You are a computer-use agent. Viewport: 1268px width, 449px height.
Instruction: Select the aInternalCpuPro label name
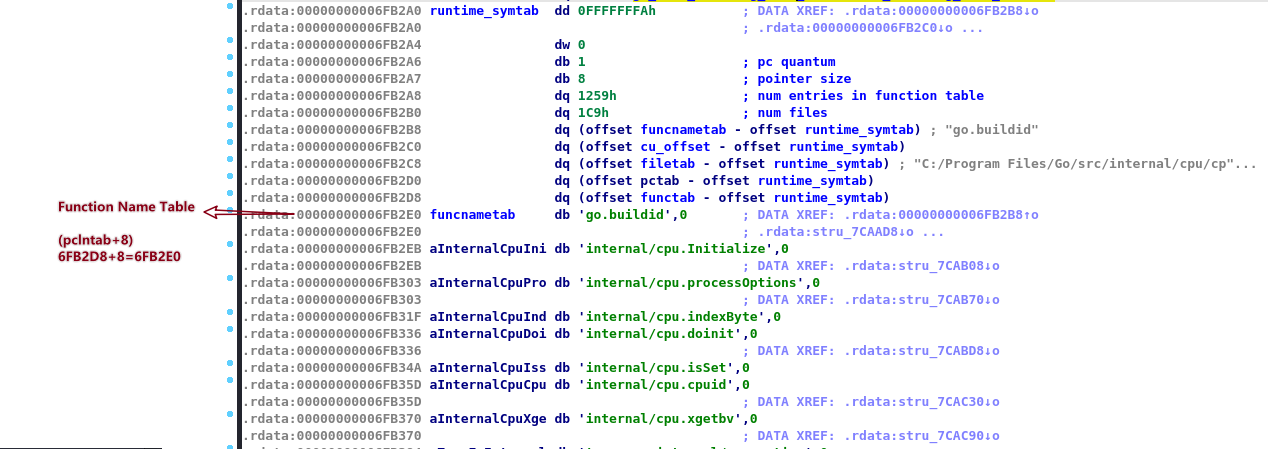487,283
